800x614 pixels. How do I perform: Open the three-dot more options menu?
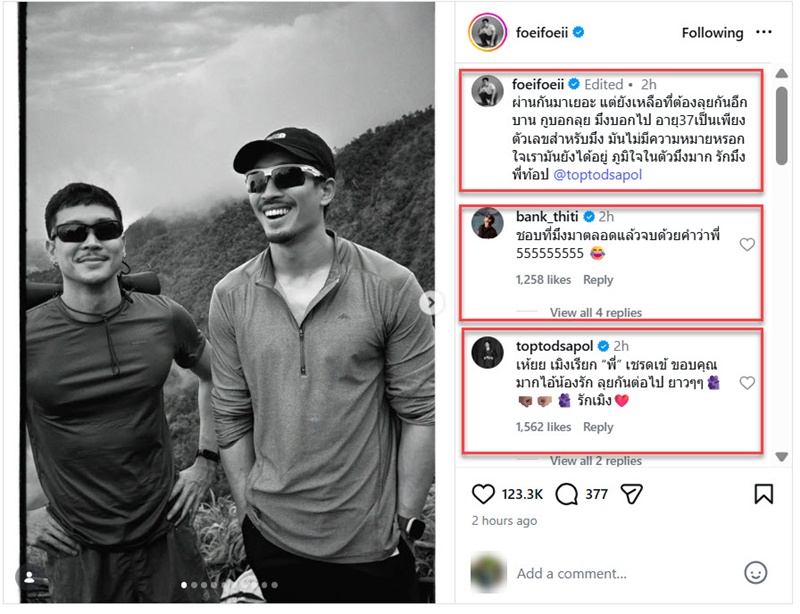(x=764, y=33)
